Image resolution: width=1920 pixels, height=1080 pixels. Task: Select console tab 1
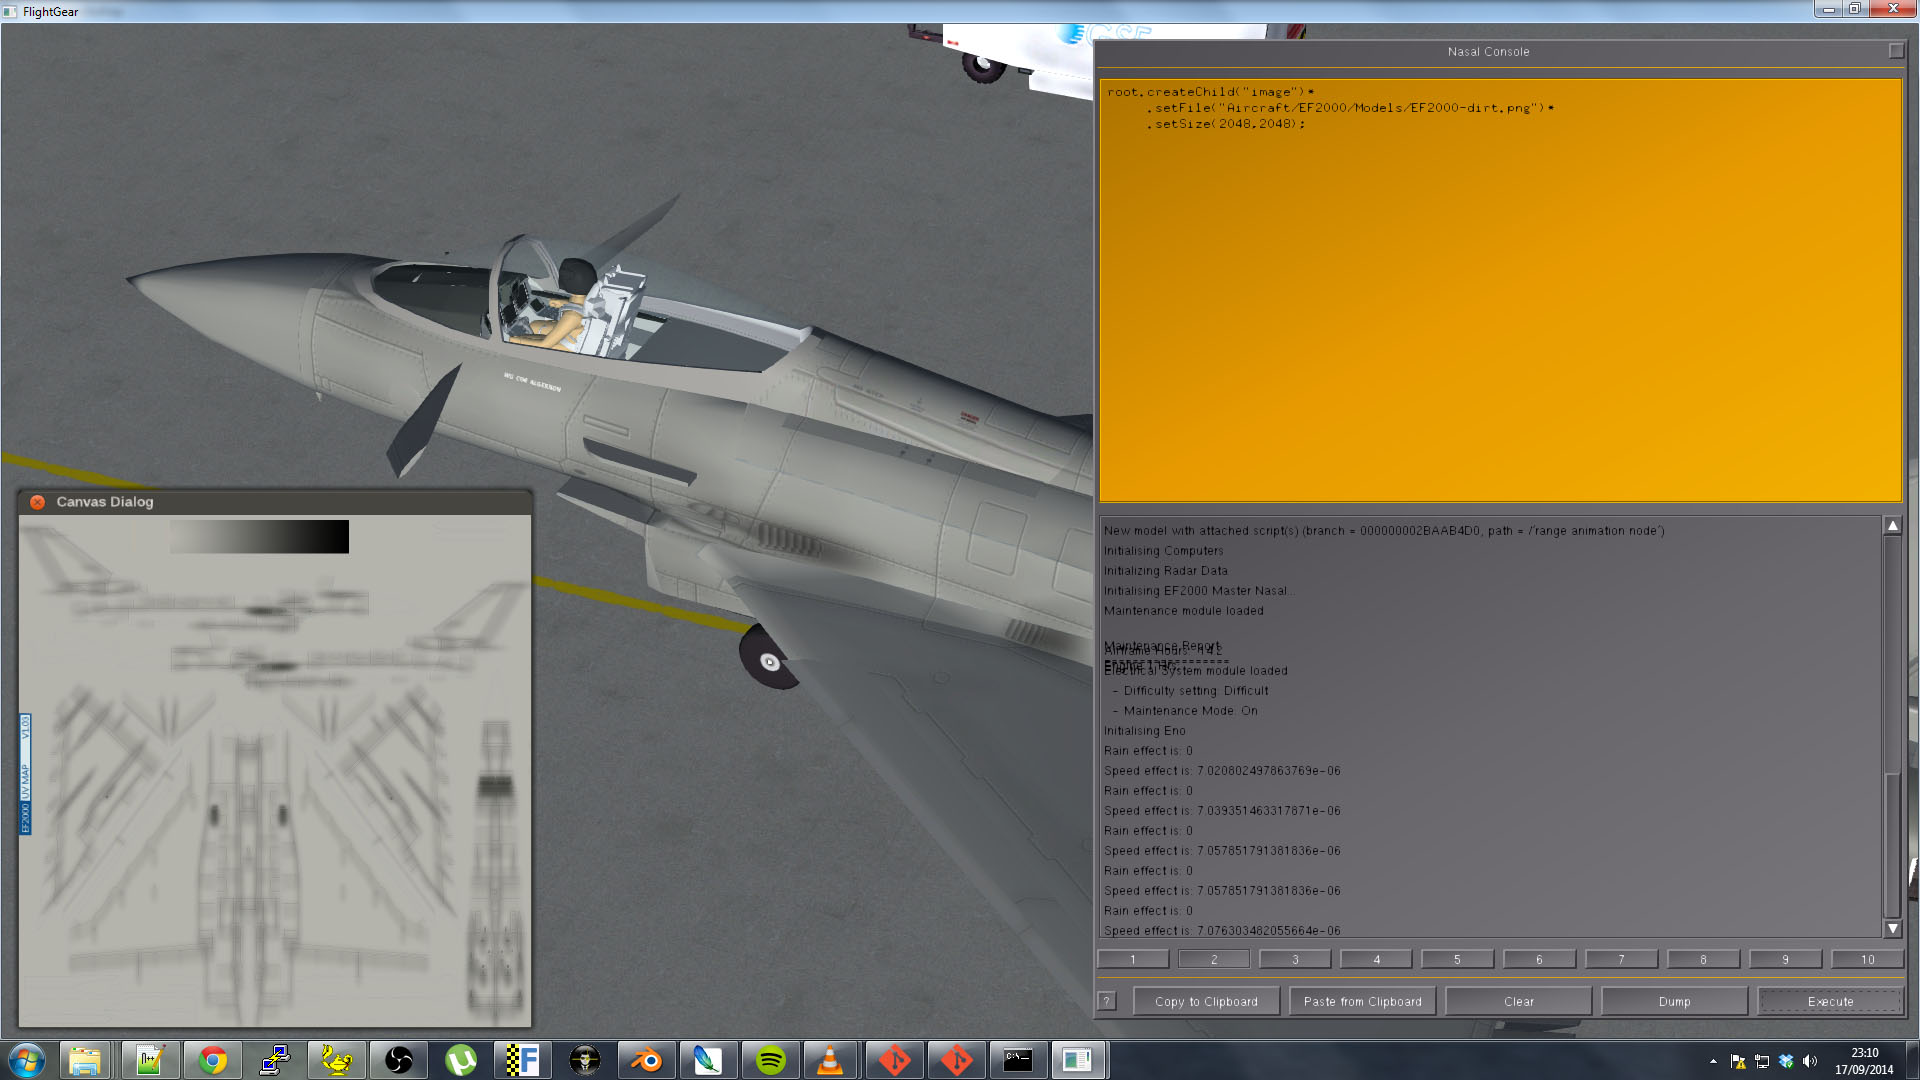[1133, 959]
